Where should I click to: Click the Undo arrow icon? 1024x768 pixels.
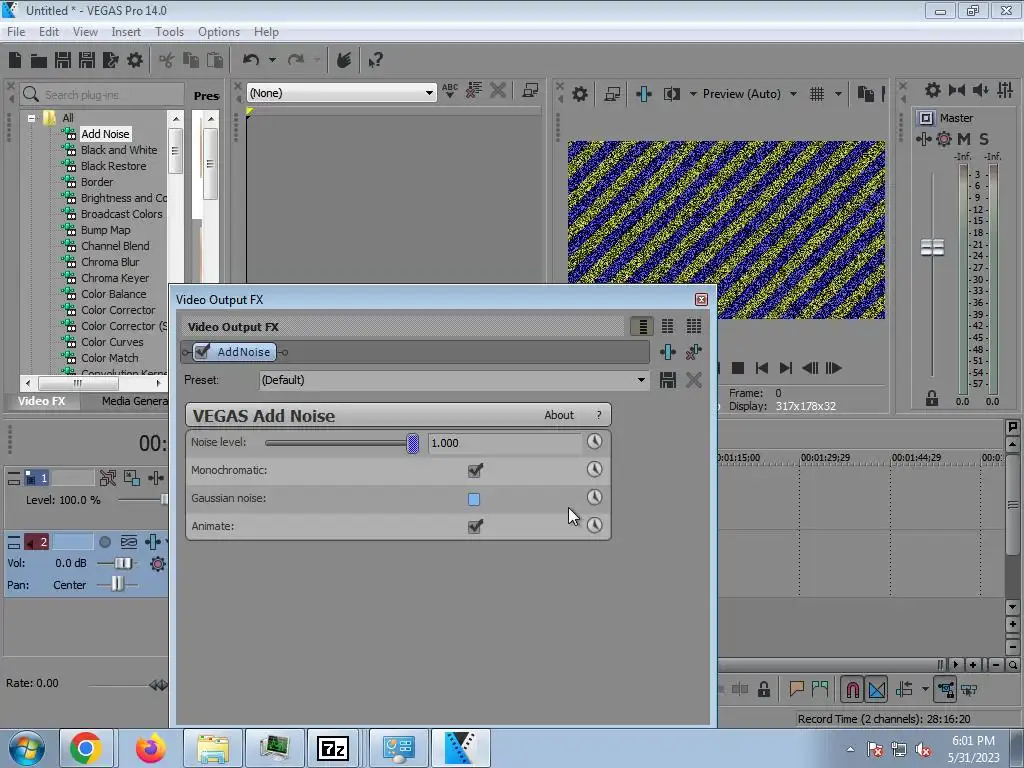(x=251, y=60)
